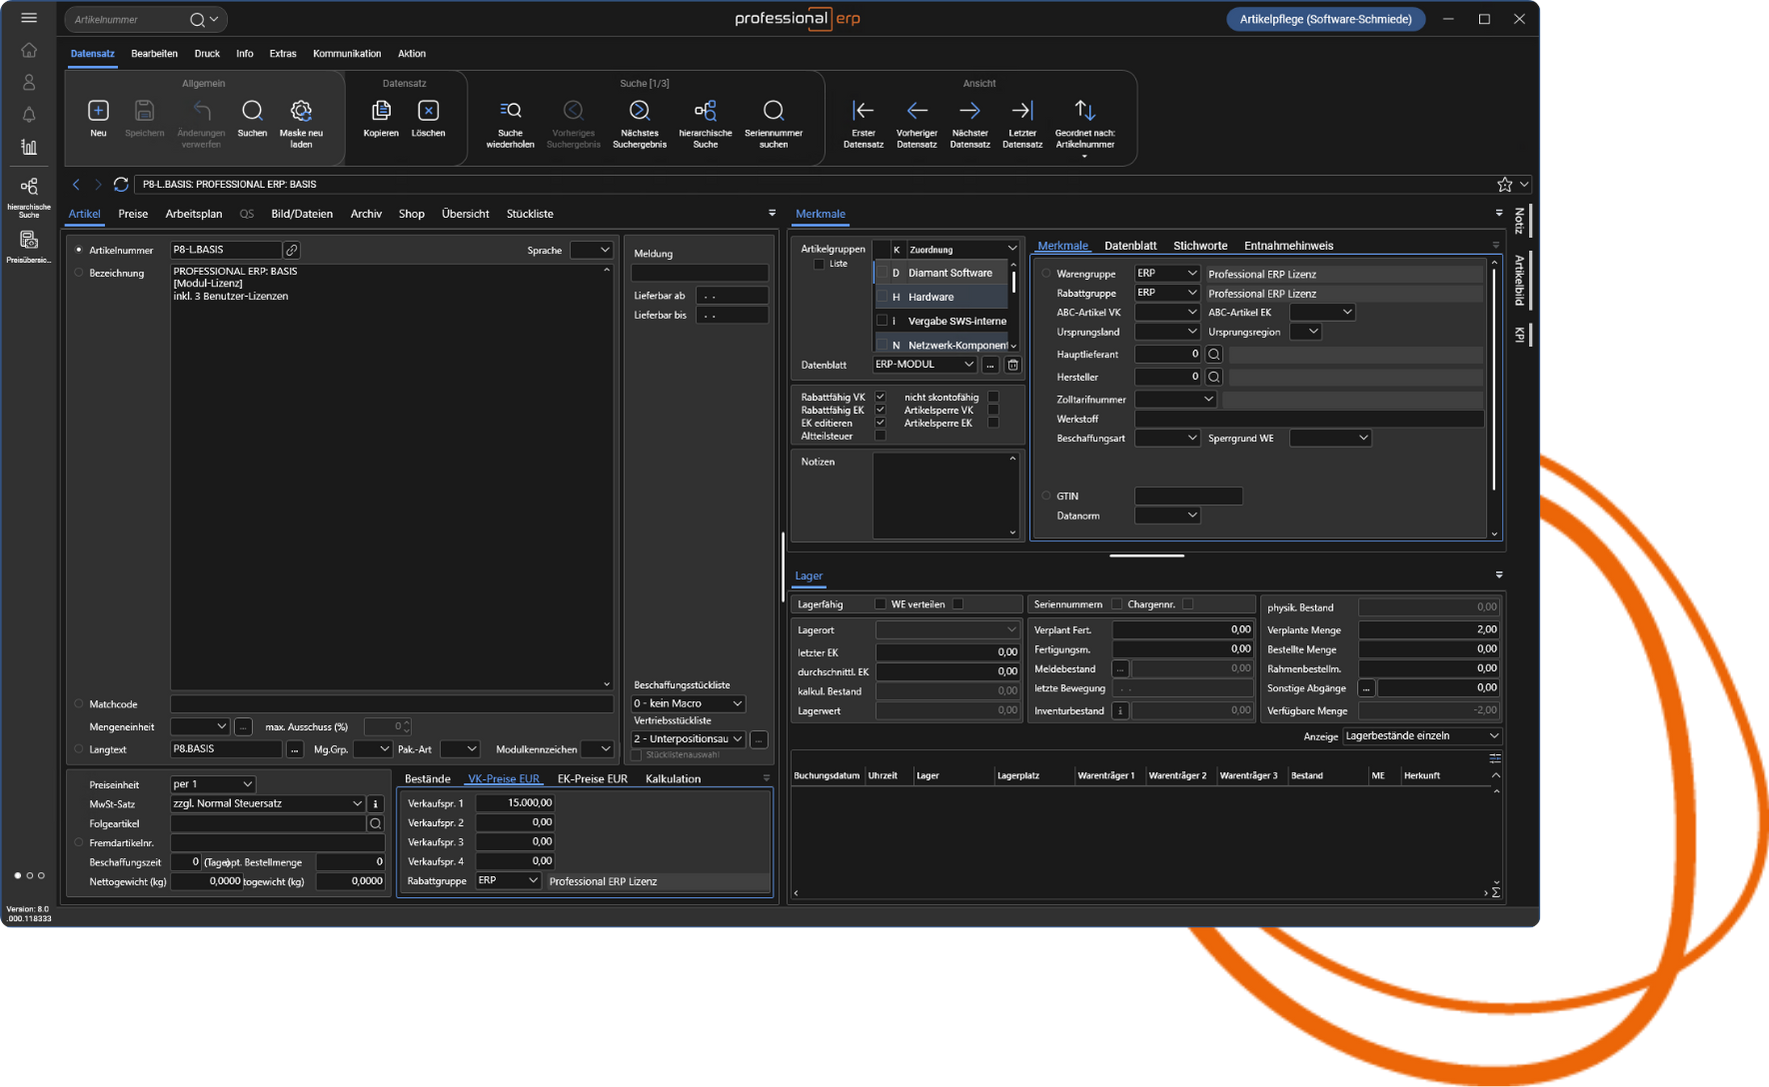Click the Löschen delete record icon
Screen dimensions: 1769x1087
(x=428, y=111)
